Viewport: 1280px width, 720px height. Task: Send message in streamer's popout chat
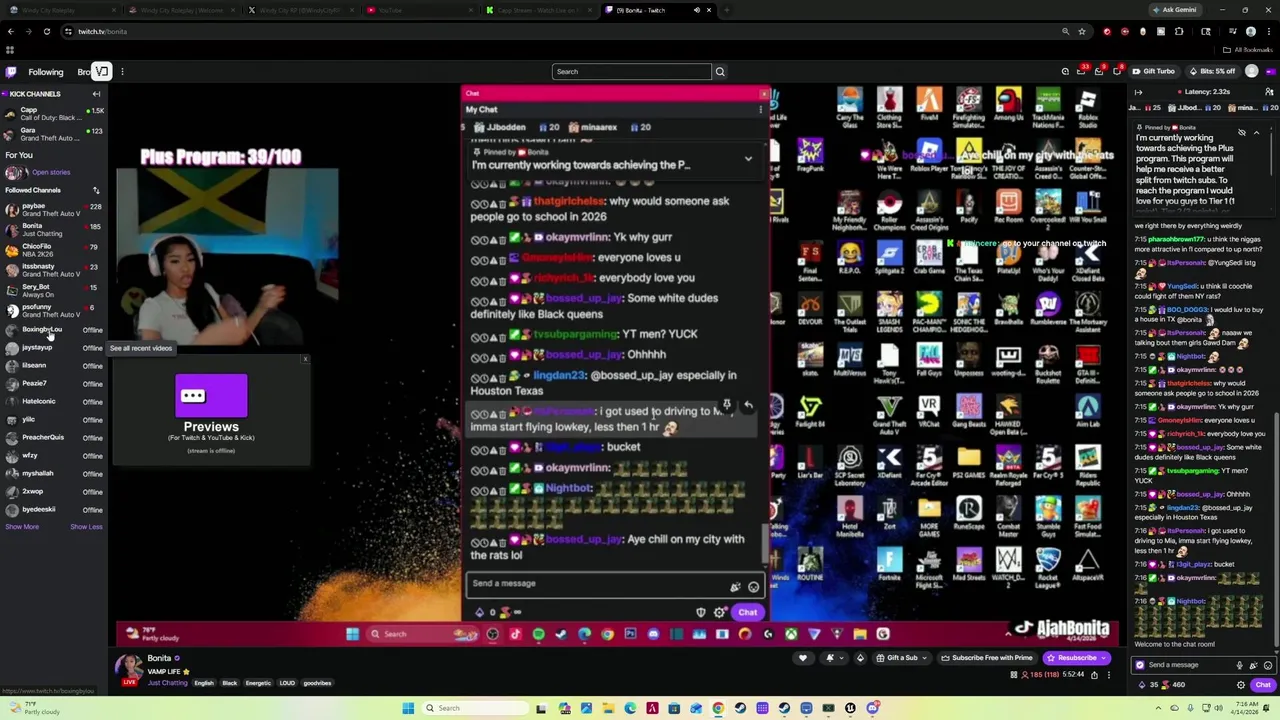[748, 612]
